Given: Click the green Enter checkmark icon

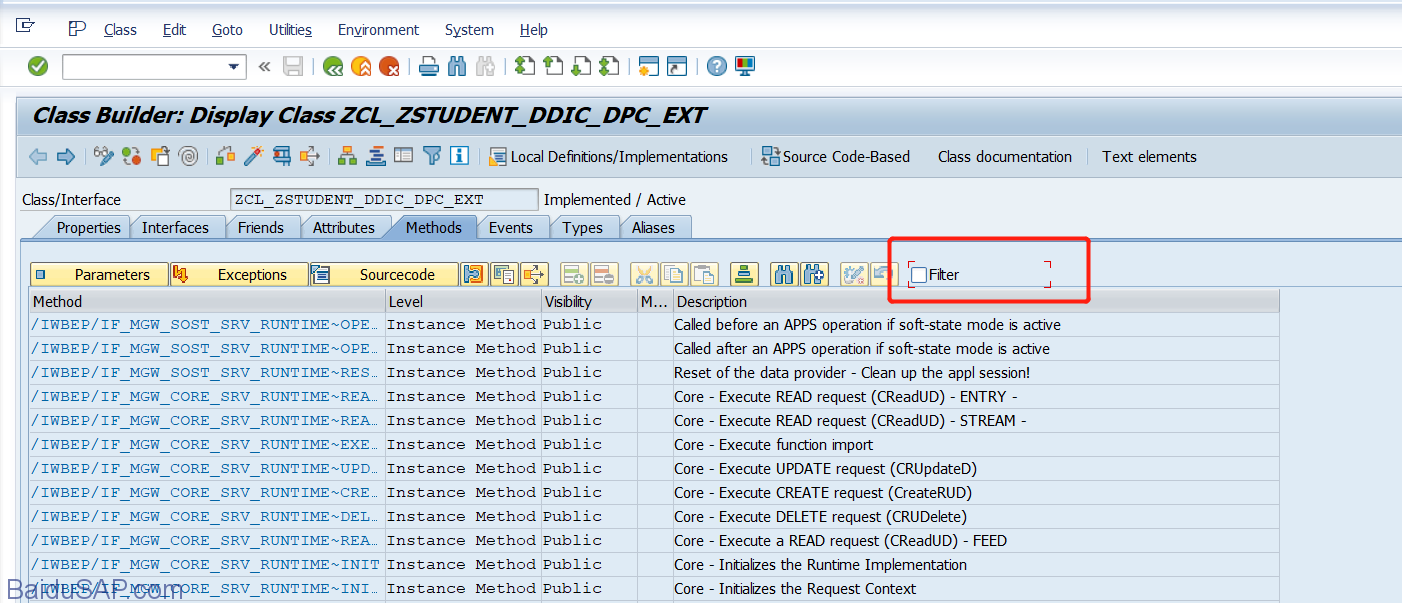Looking at the screenshot, I should 38,66.
